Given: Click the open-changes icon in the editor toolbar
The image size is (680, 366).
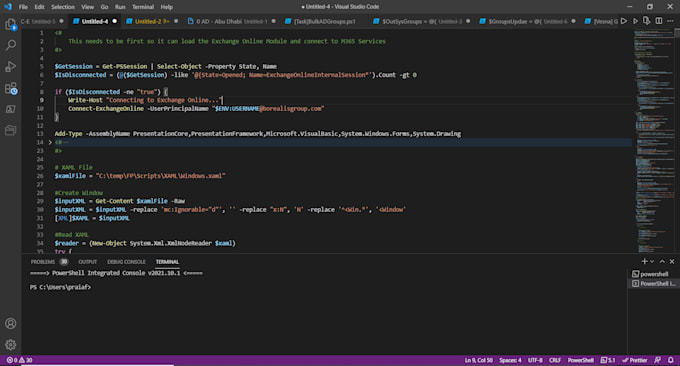Looking at the screenshot, I should tap(647, 21).
